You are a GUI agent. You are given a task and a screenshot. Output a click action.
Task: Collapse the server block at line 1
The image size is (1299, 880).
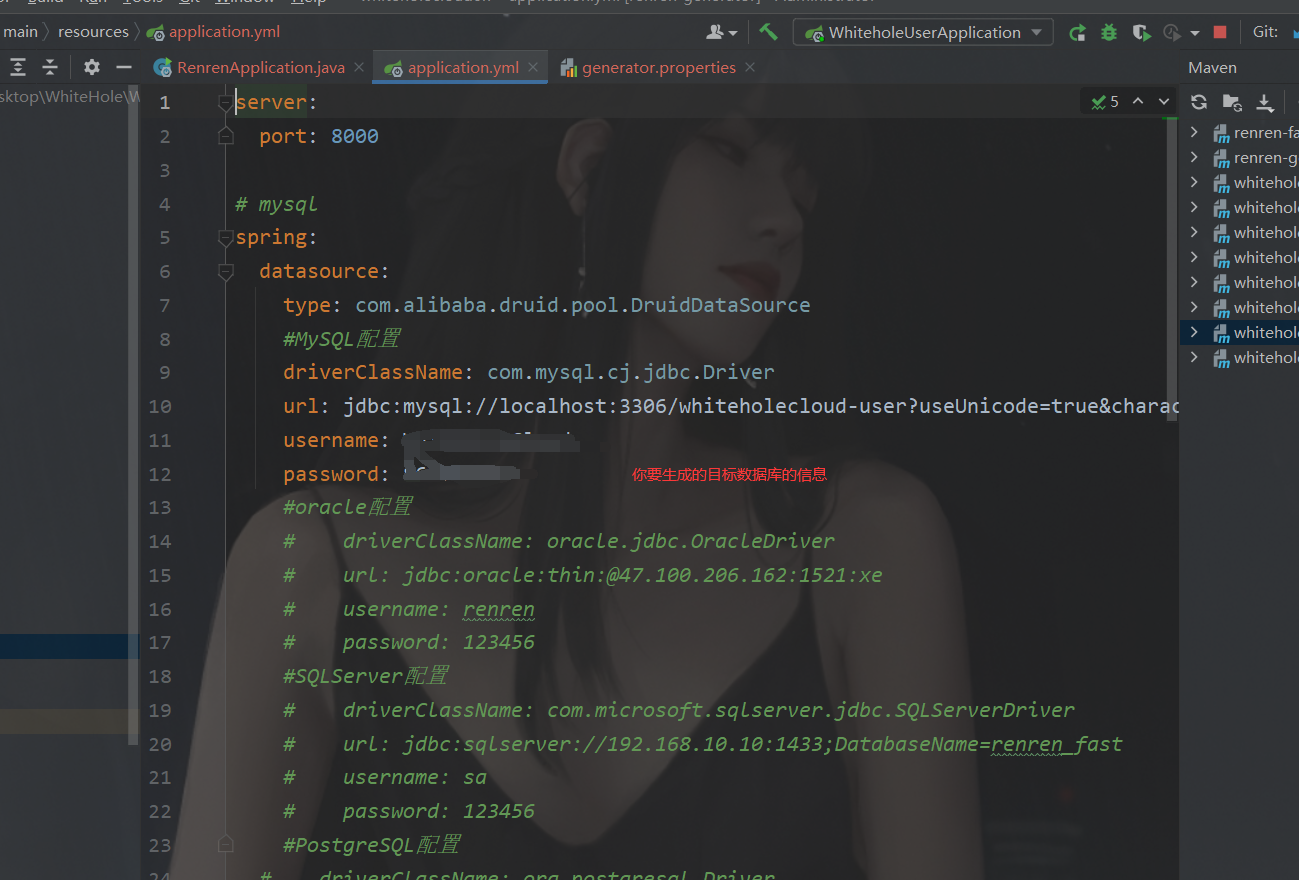point(226,102)
